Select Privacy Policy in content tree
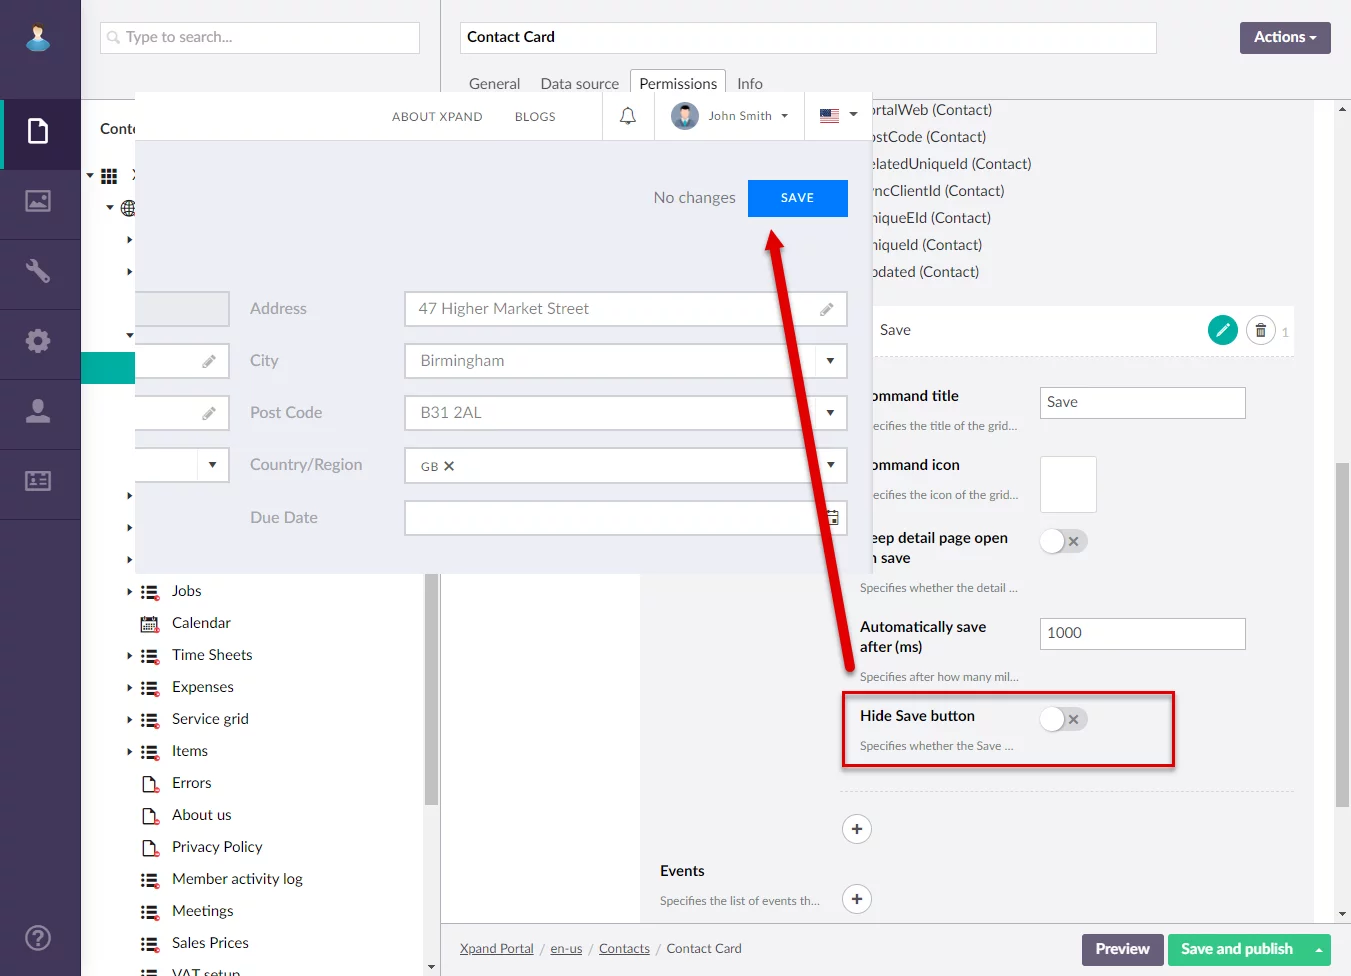The width and height of the screenshot is (1351, 976). tap(217, 847)
